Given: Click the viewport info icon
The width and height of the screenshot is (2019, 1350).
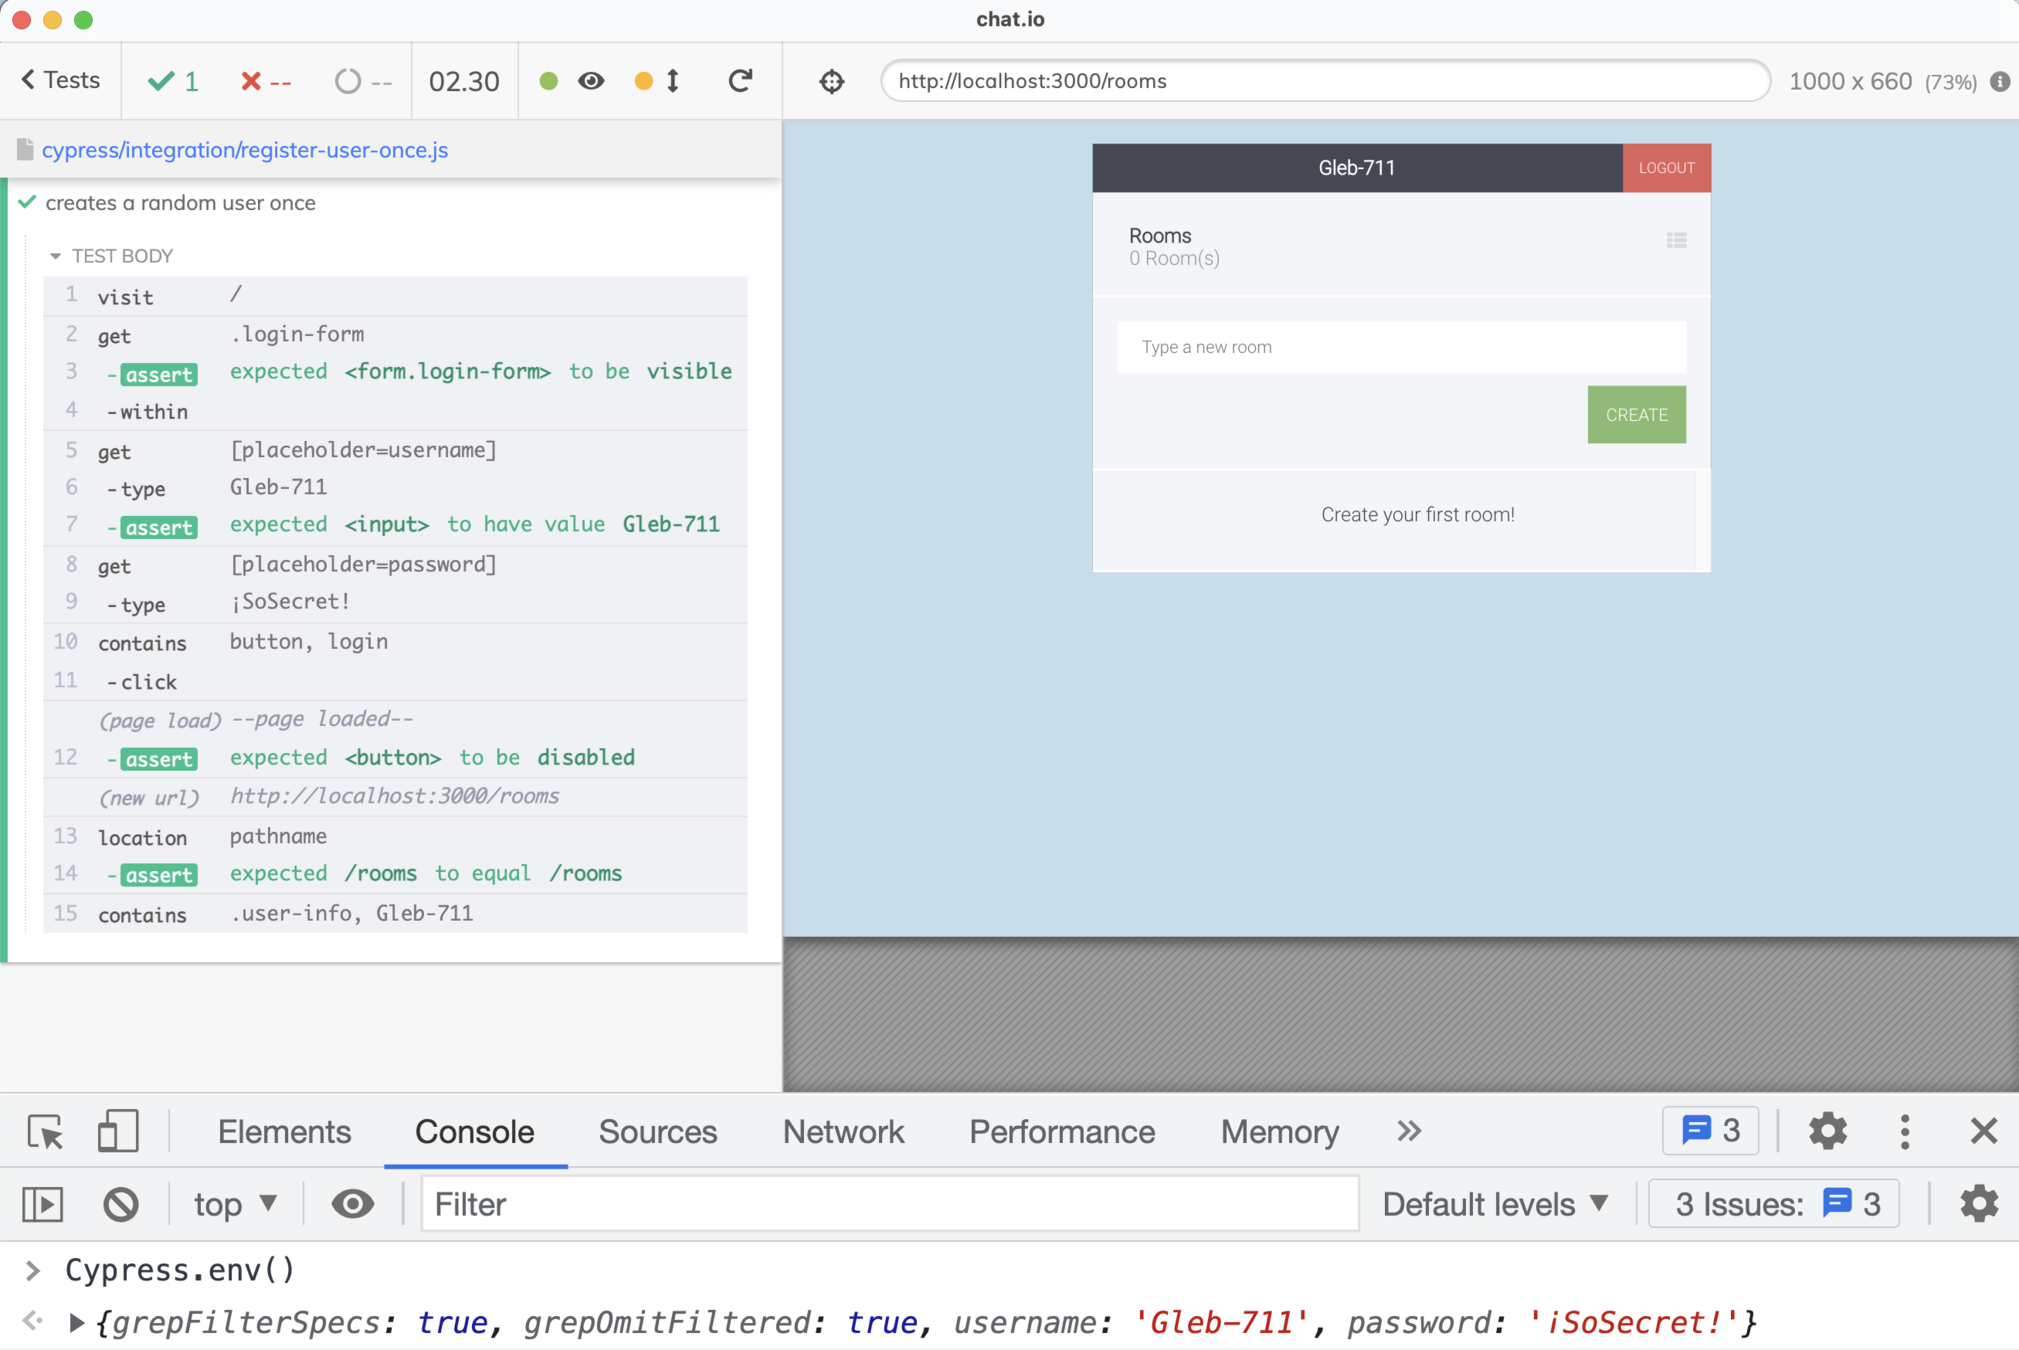Looking at the screenshot, I should (1999, 81).
